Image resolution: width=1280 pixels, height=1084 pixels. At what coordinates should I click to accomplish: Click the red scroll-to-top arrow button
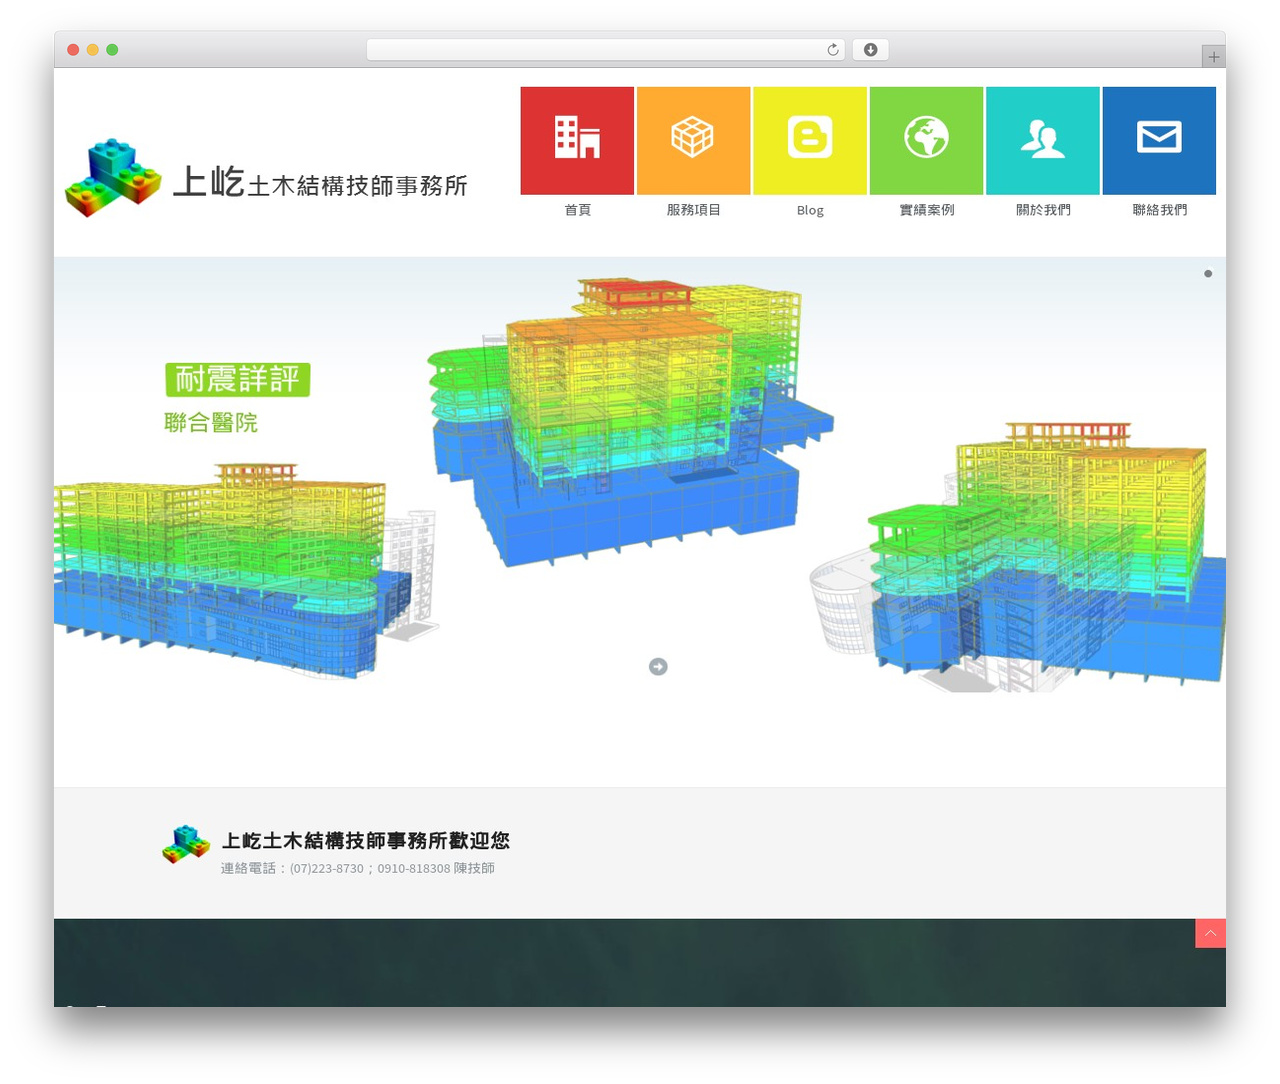(x=1210, y=933)
